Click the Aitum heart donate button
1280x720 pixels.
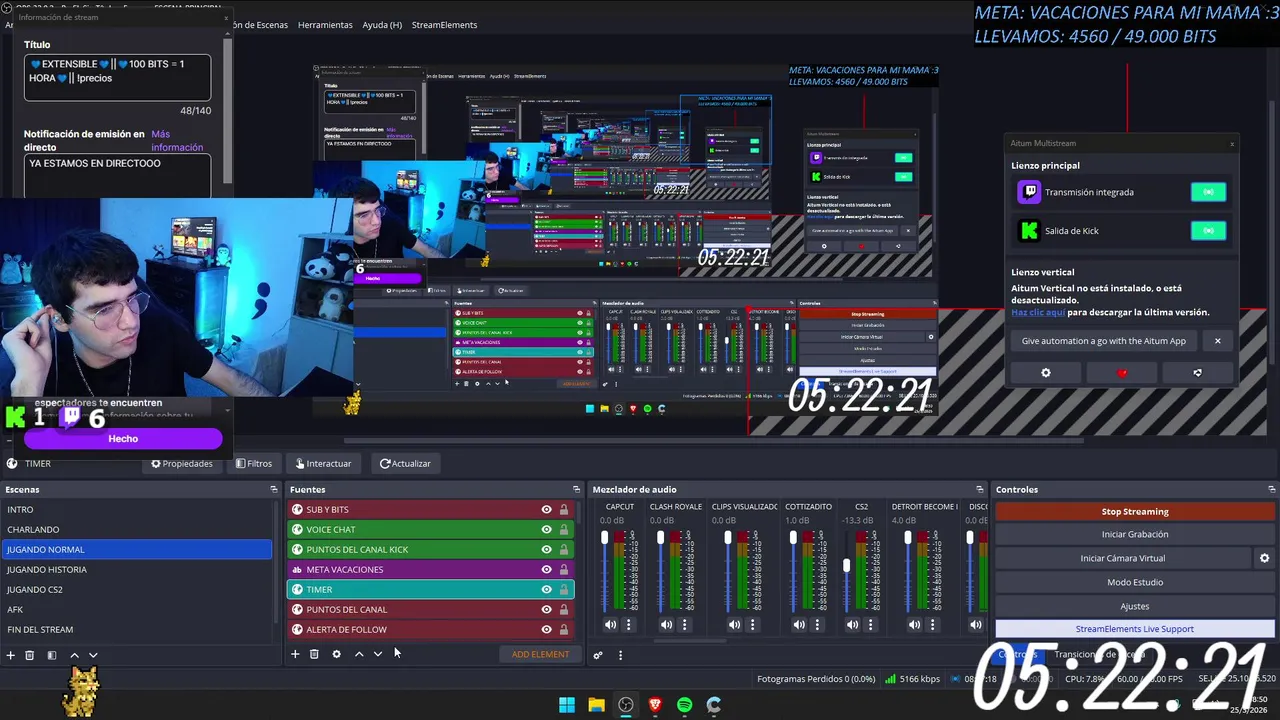point(1122,373)
